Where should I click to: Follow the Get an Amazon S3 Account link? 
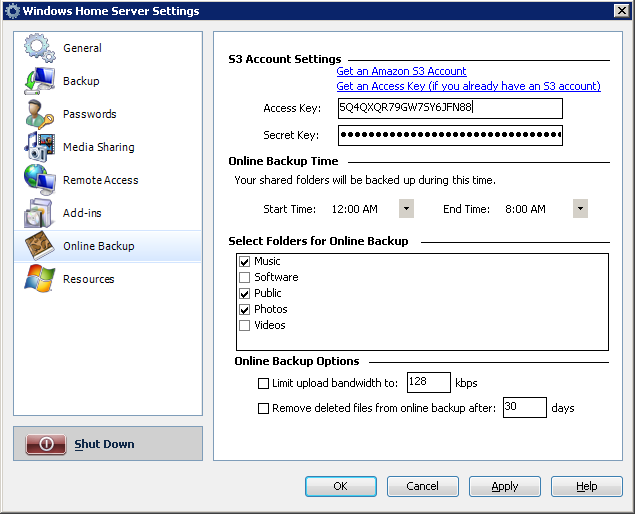(x=401, y=71)
